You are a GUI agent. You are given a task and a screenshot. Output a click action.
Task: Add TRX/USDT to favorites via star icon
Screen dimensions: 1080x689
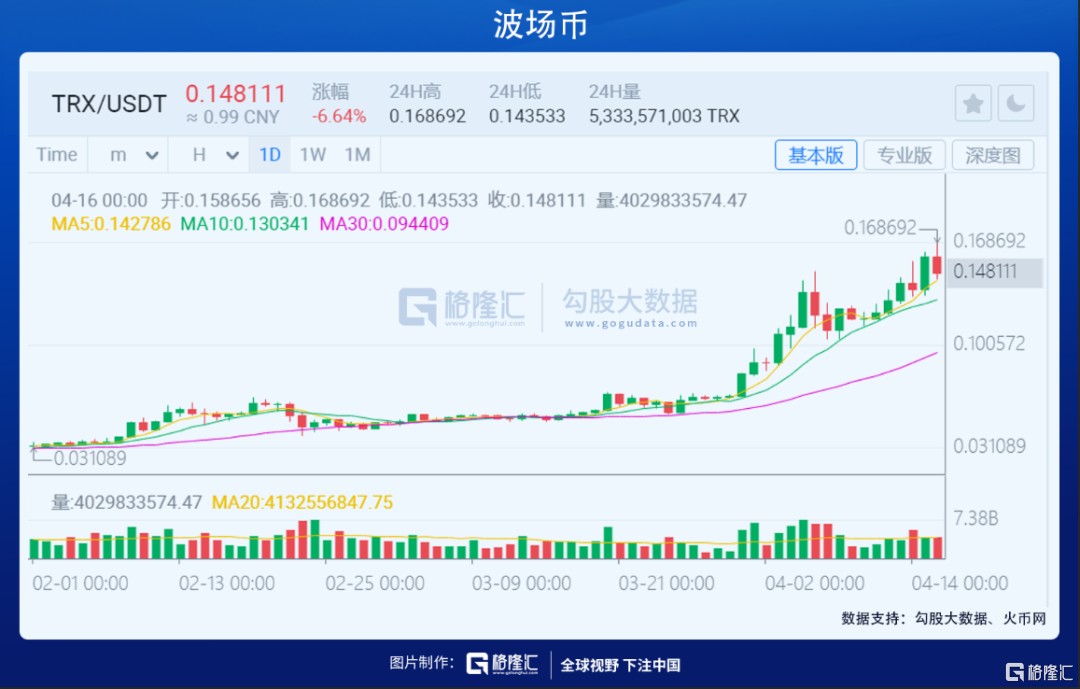(x=973, y=103)
